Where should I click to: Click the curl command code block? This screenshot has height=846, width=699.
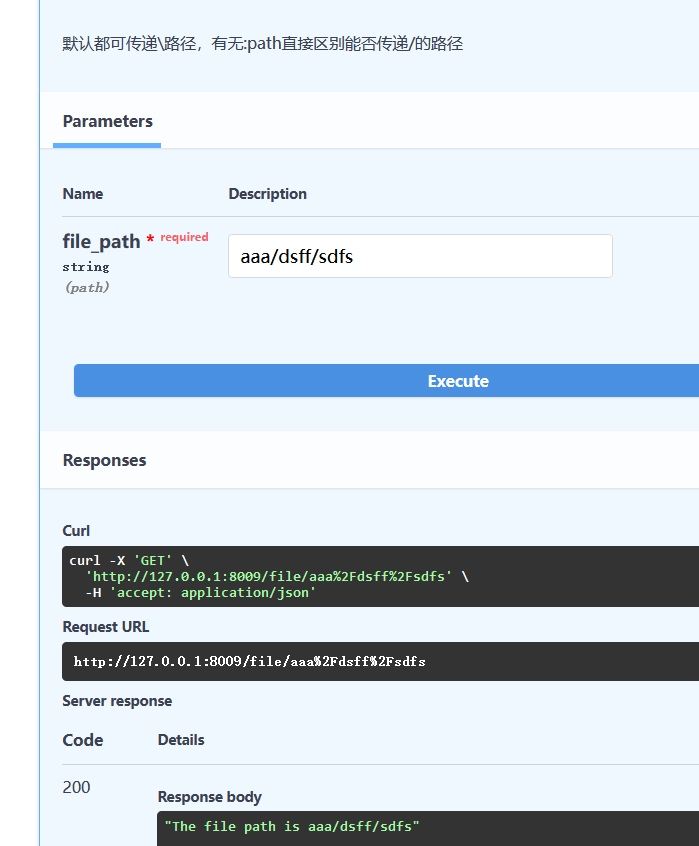(x=380, y=576)
